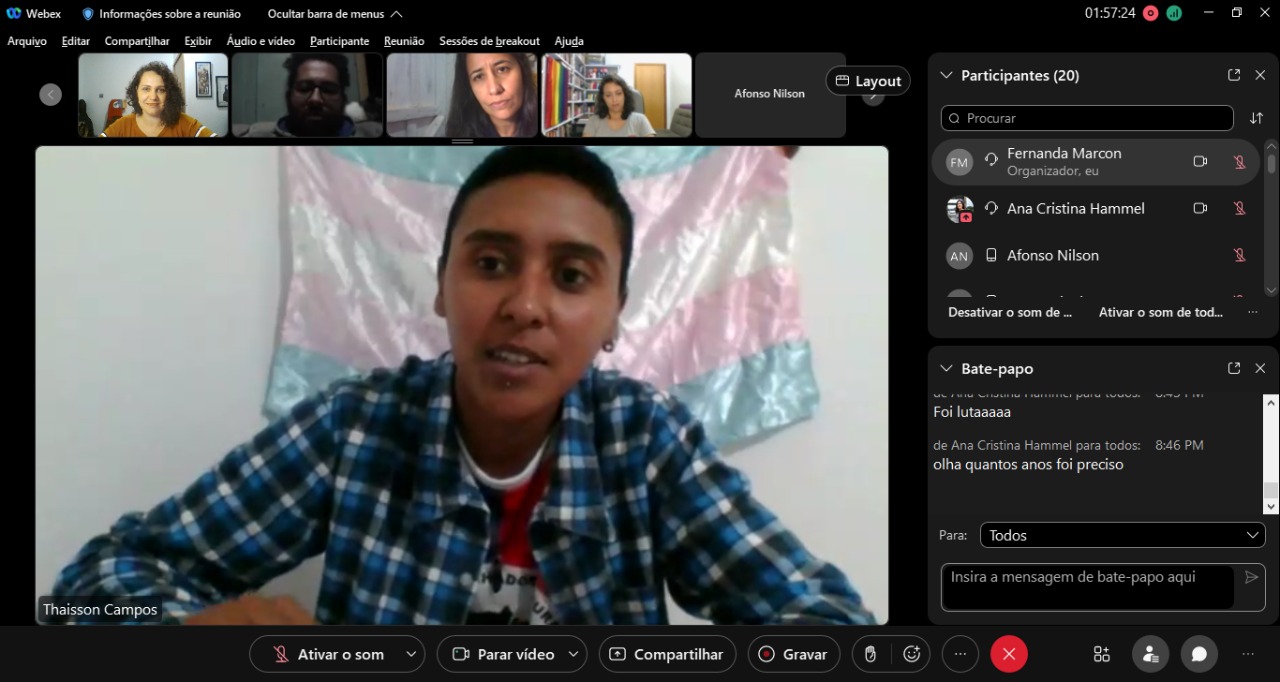Viewport: 1280px width, 682px height.
Task: Stop camera with Parar vídeo button
Action: pos(503,654)
